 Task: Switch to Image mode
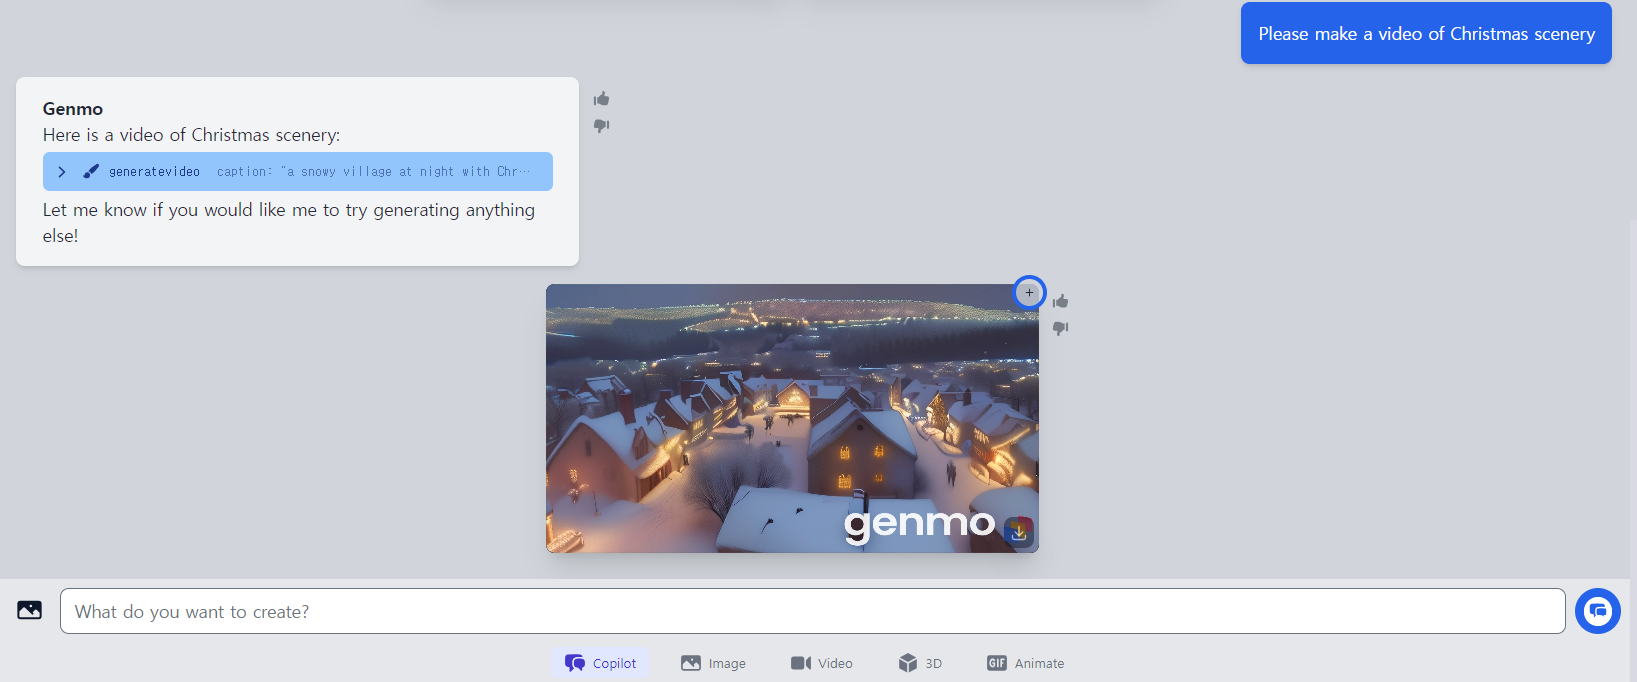(713, 663)
